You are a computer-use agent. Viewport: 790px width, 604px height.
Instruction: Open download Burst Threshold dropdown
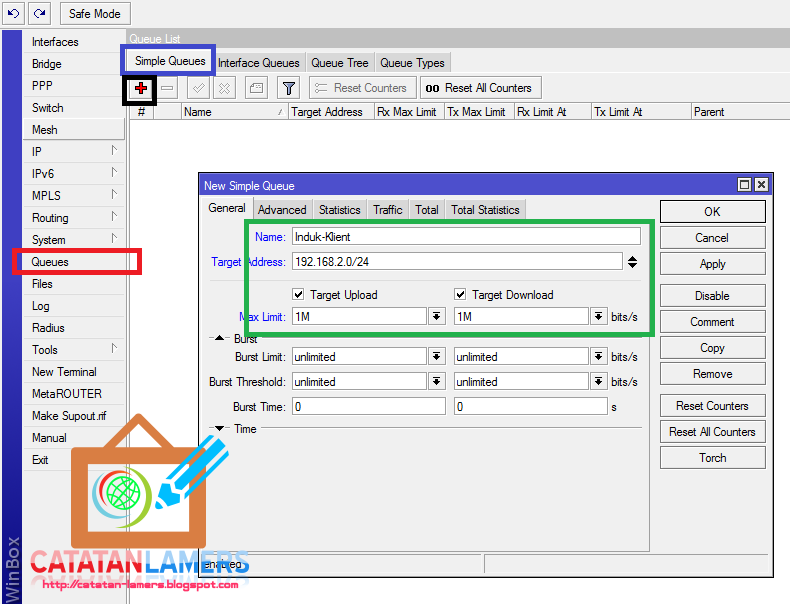point(598,382)
